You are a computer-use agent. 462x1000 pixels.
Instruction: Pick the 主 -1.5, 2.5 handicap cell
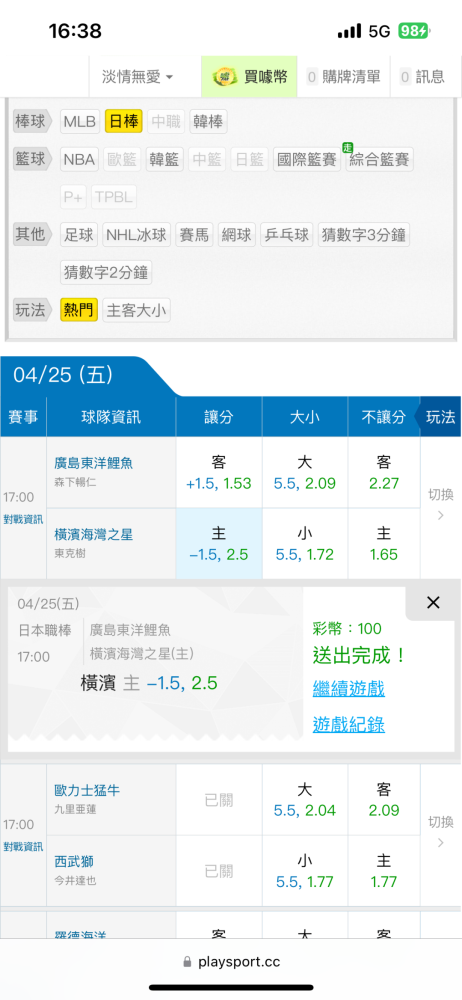[x=219, y=544]
